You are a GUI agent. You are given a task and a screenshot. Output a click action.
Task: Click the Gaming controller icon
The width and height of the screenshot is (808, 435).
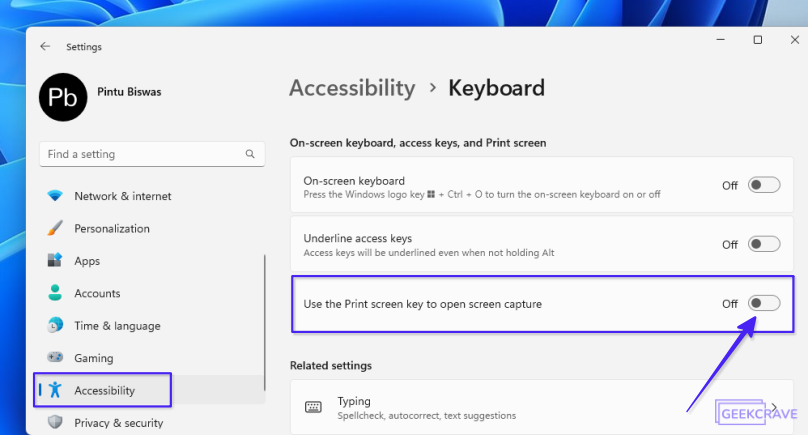[x=55, y=357]
